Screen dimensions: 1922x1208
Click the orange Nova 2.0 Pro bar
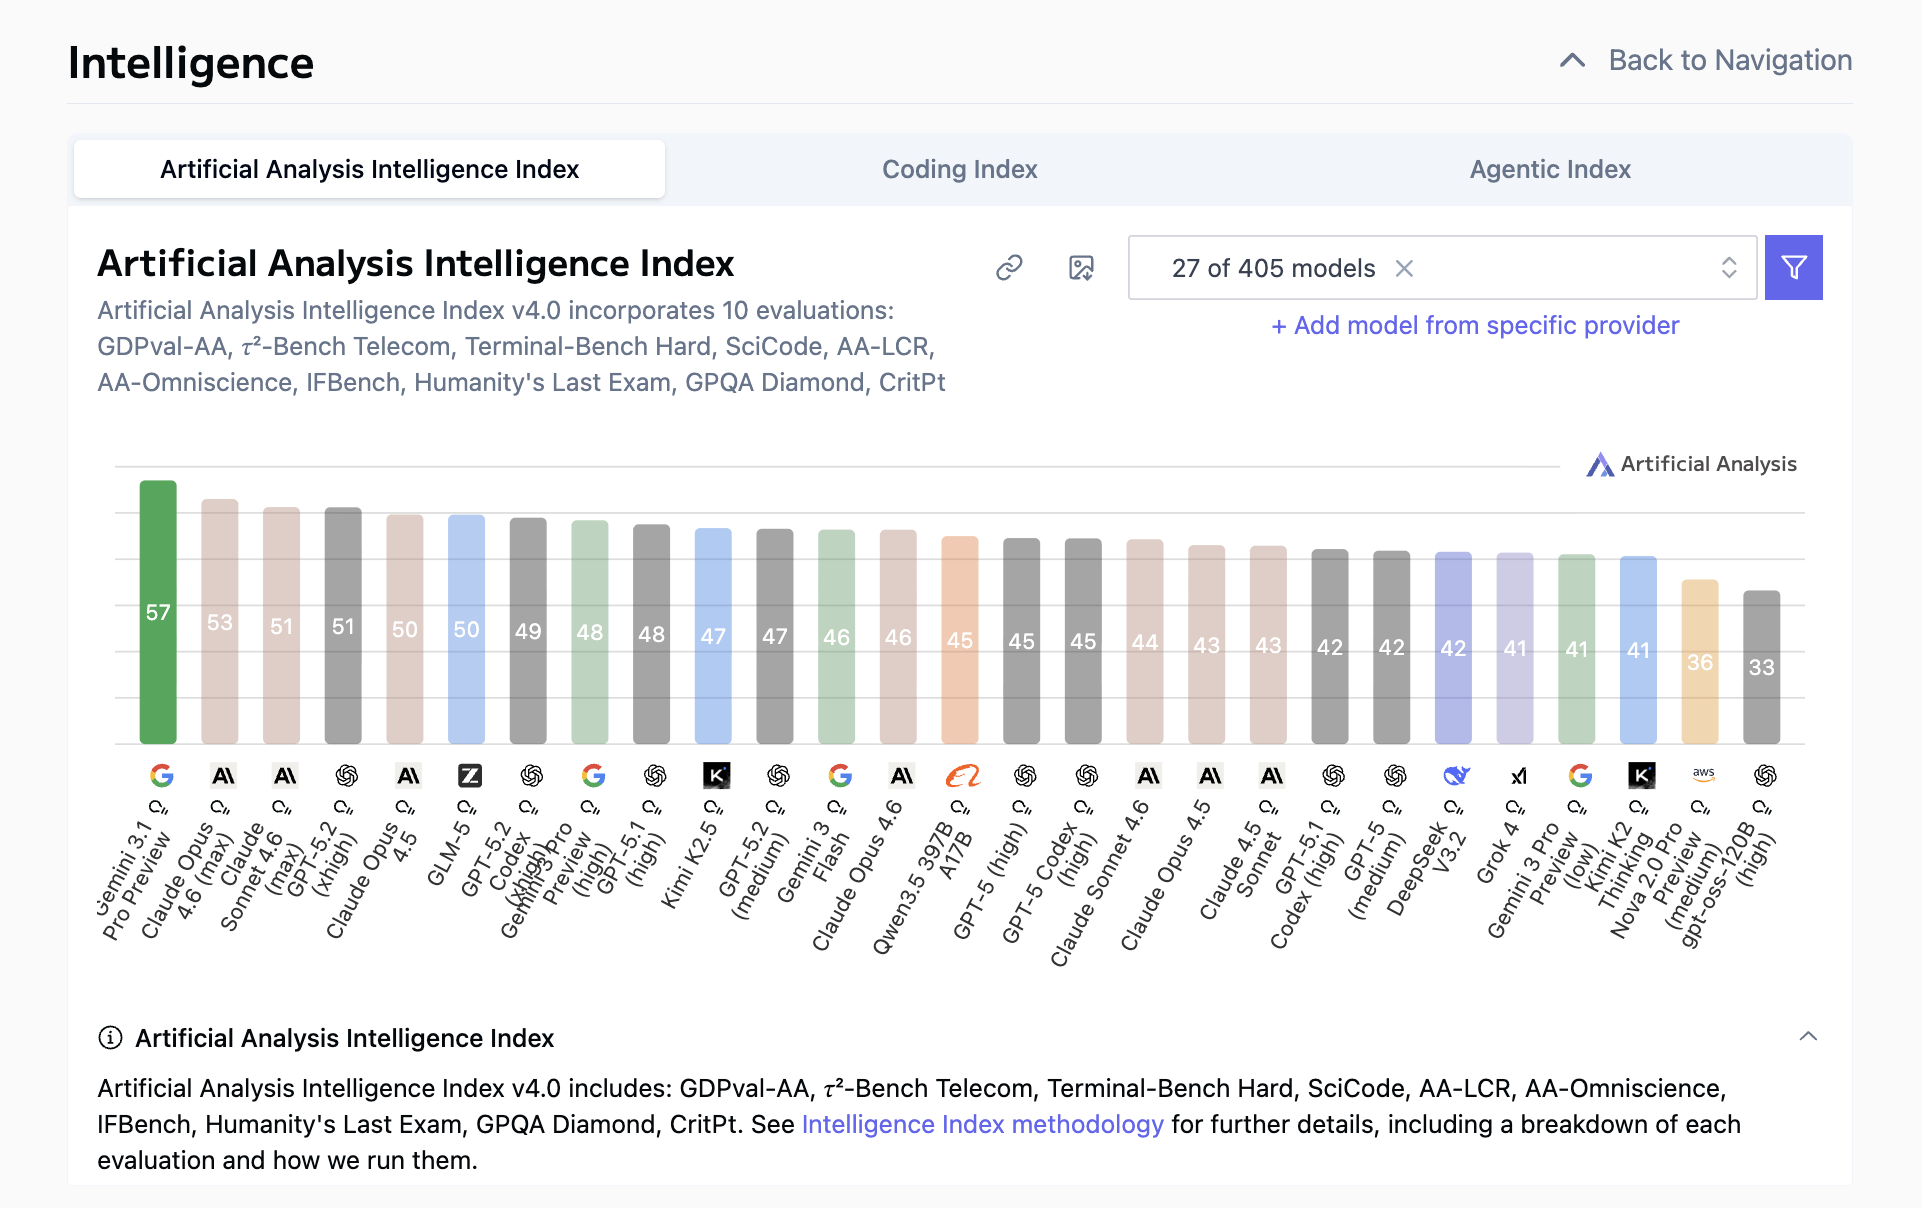(1699, 660)
